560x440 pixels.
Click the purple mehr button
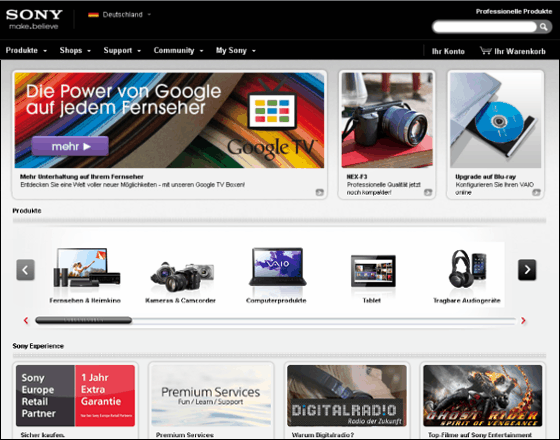[x=70, y=146]
